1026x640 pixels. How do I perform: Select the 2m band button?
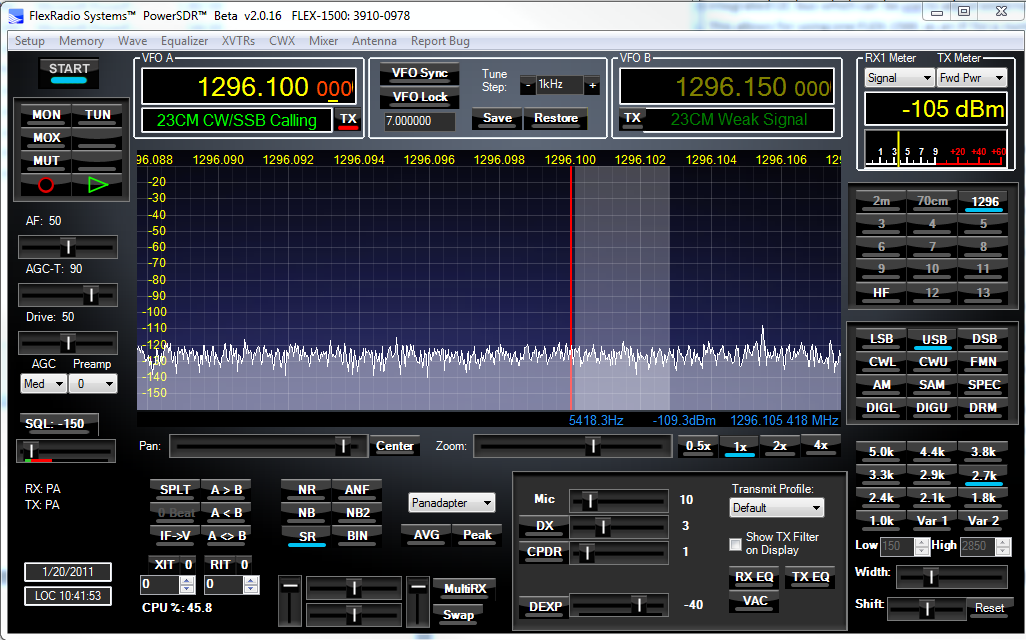coord(881,202)
